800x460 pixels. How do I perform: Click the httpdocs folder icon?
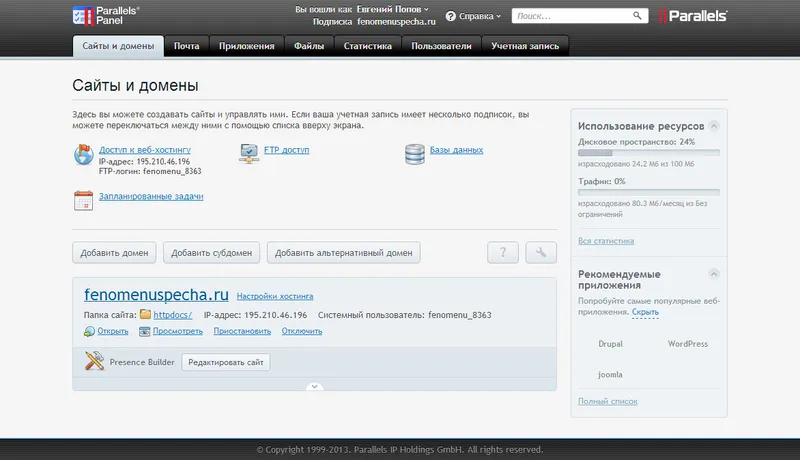tap(145, 314)
